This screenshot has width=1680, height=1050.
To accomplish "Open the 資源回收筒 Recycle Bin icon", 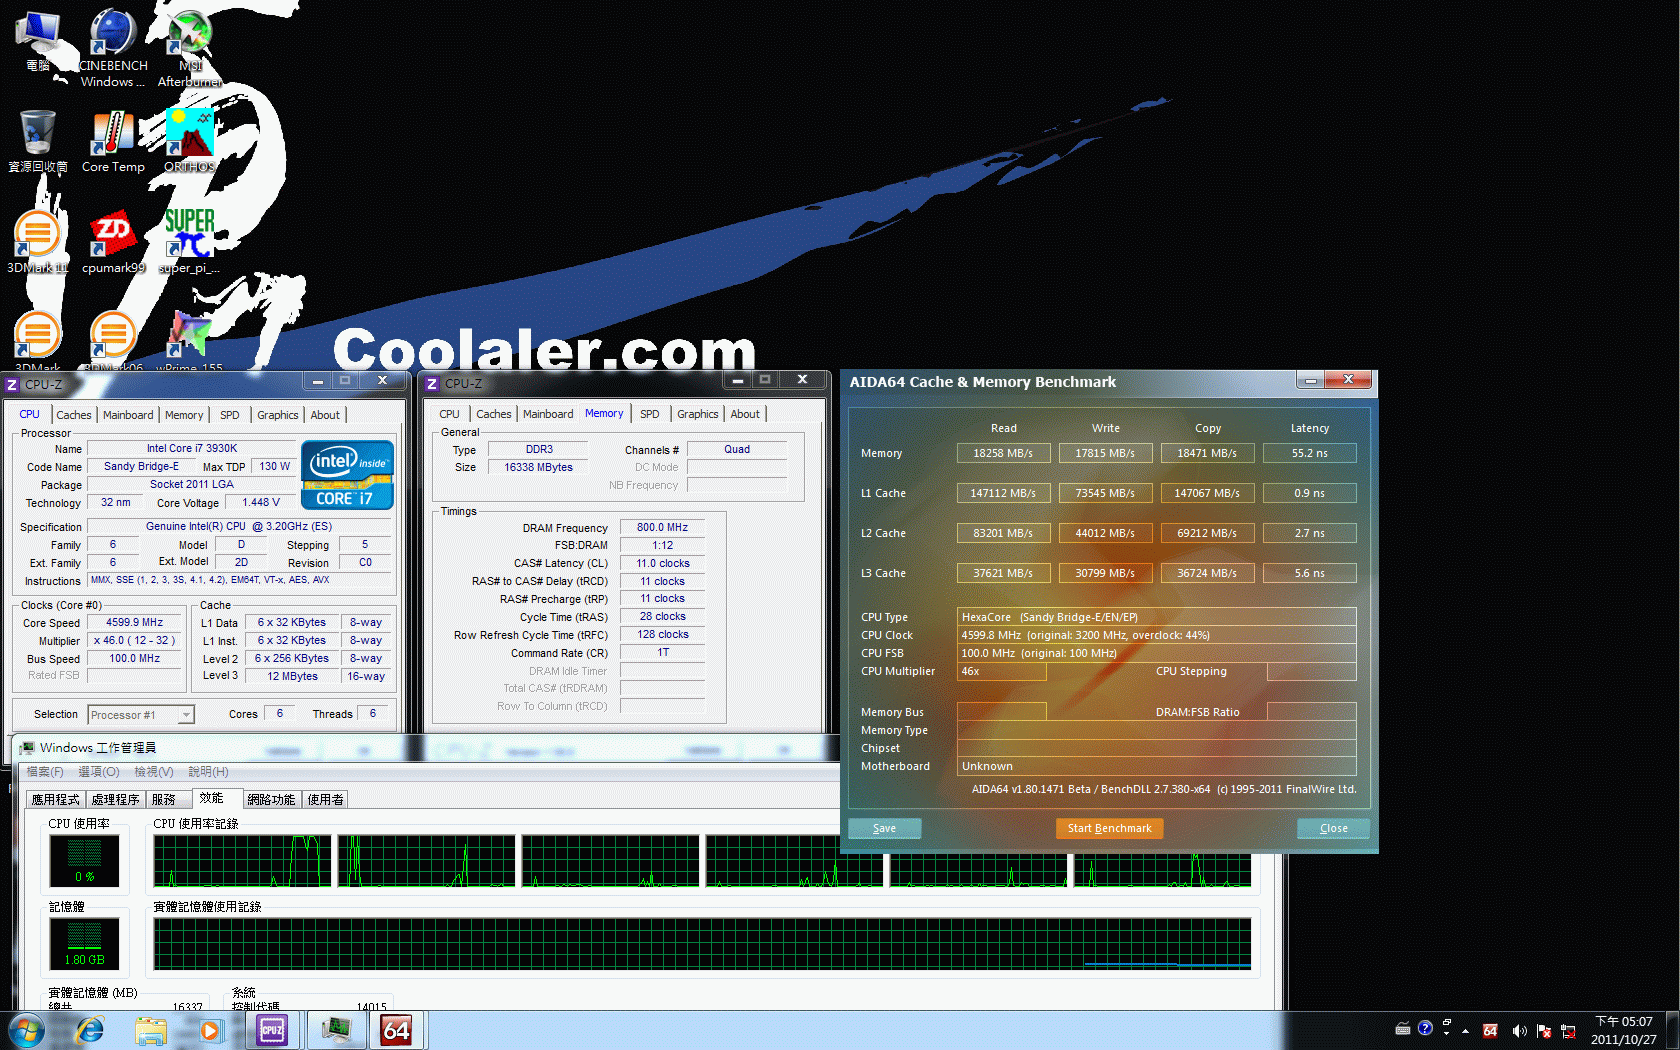I will pyautogui.click(x=38, y=141).
